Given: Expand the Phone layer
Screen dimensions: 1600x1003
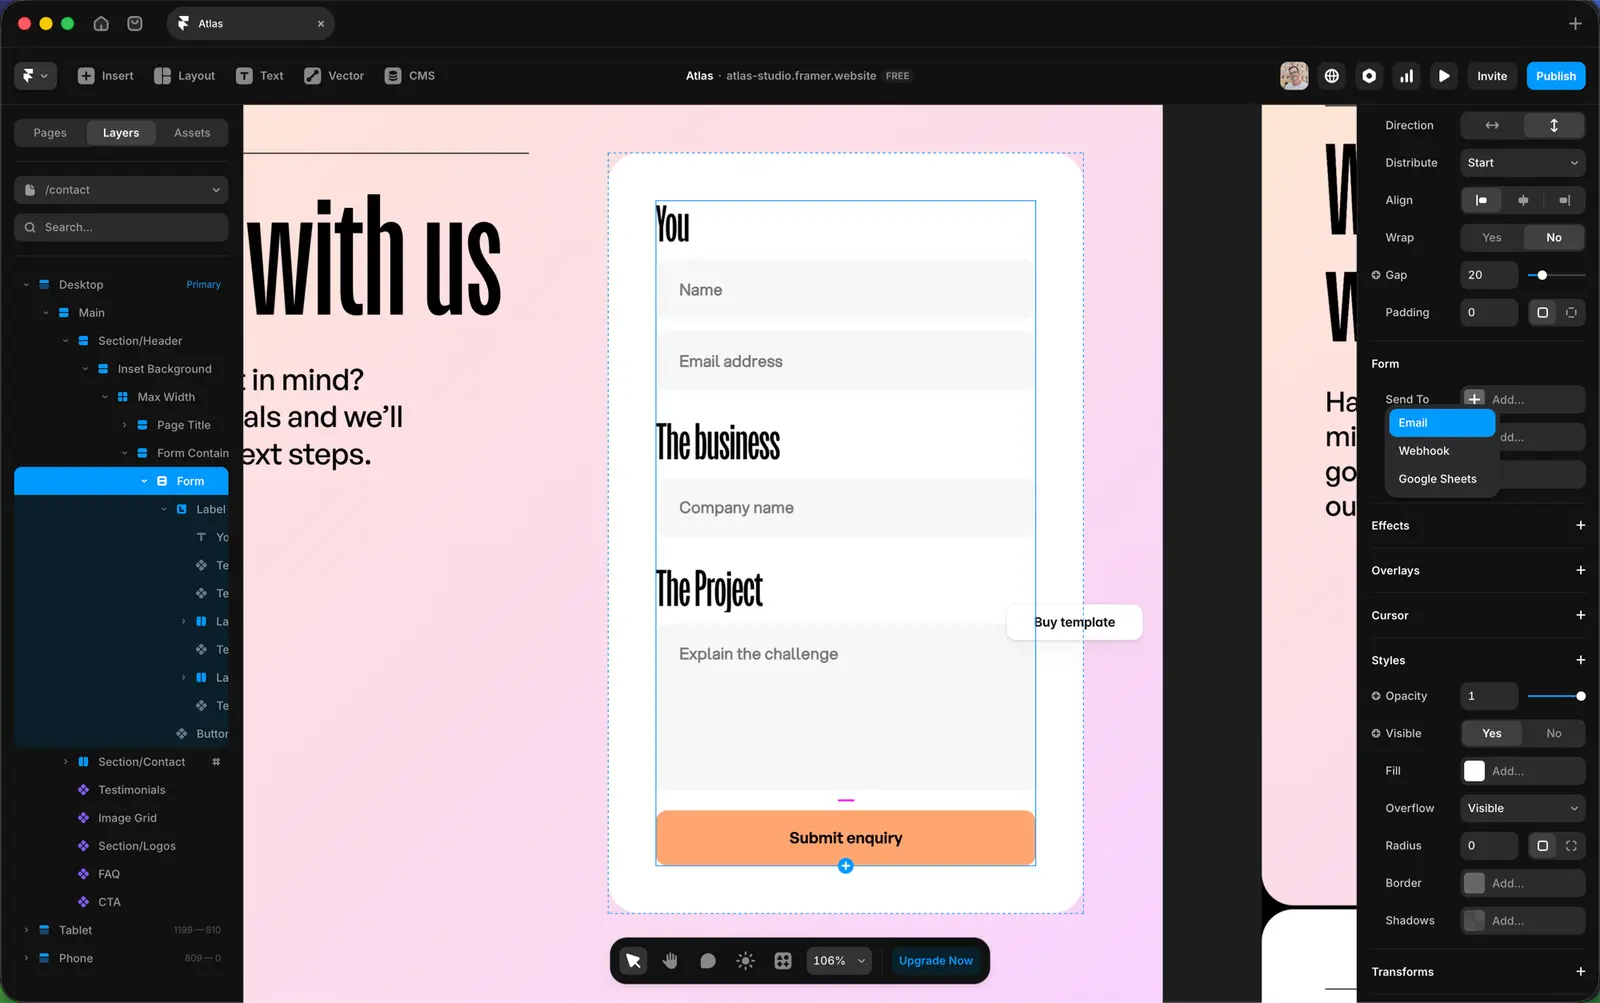Looking at the screenshot, I should pyautogui.click(x=26, y=959).
